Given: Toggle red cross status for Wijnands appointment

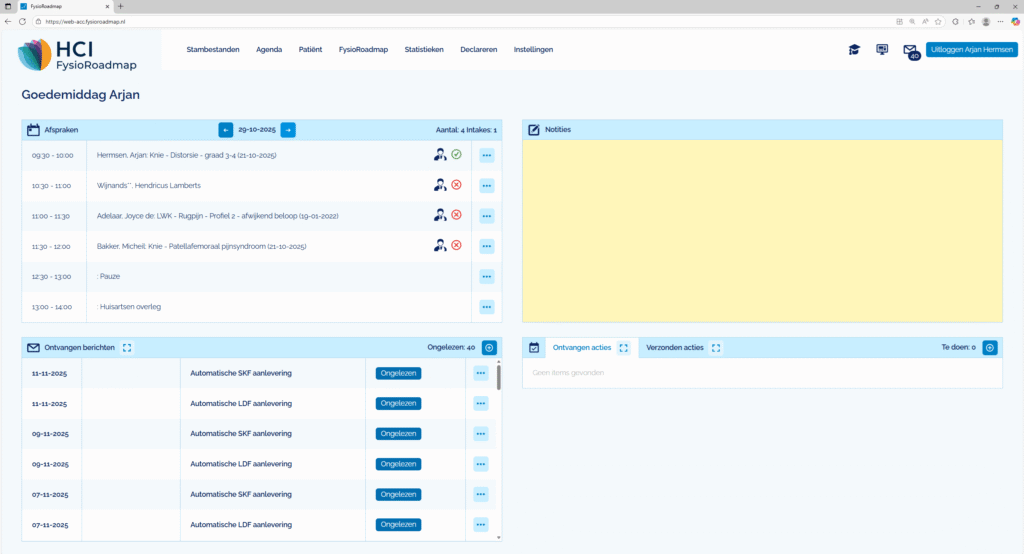Looking at the screenshot, I should (456, 185).
